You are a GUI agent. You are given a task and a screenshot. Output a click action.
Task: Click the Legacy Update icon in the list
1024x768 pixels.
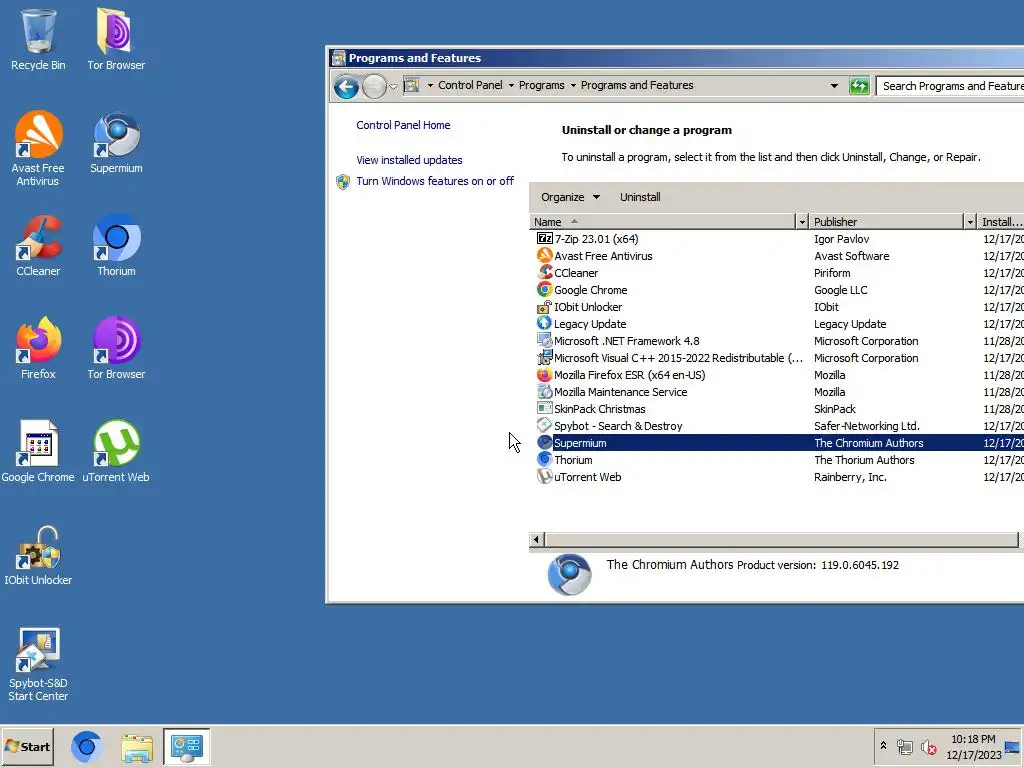coord(544,323)
